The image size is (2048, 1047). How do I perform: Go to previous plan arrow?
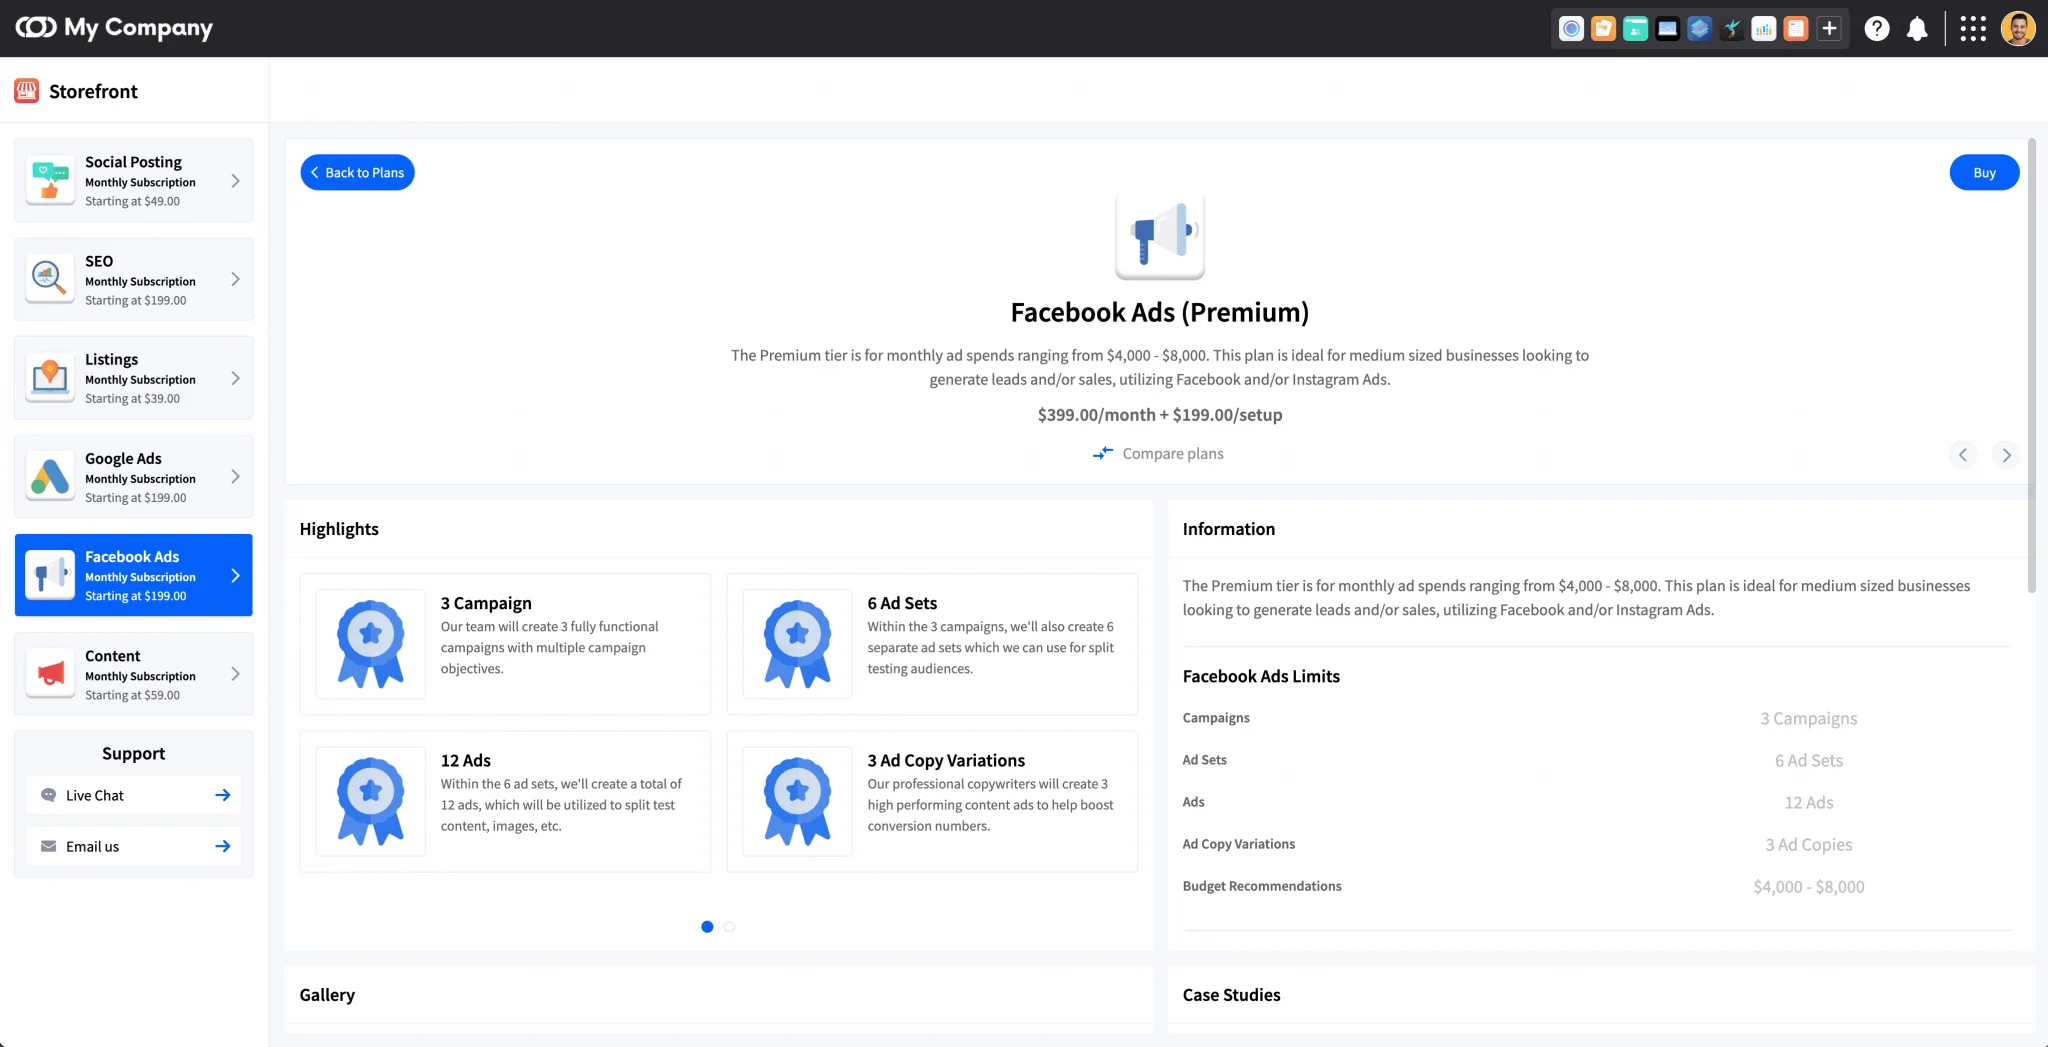coord(1963,455)
